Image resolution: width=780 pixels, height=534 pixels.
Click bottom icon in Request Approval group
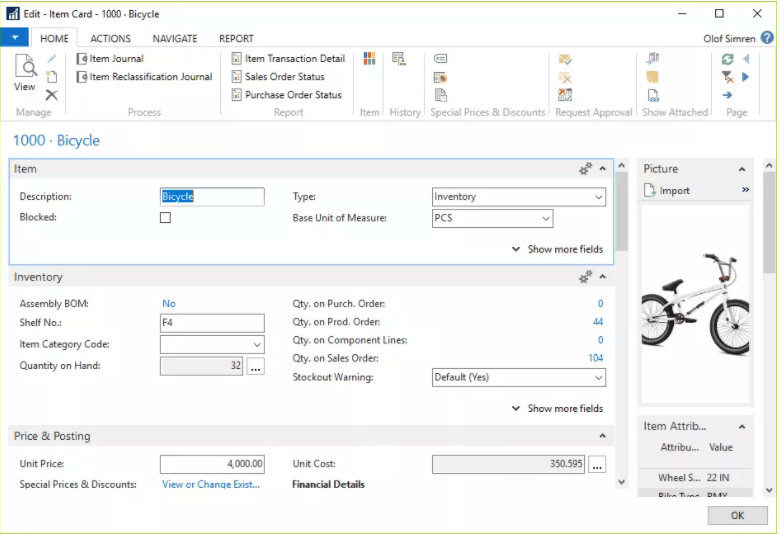click(x=565, y=95)
